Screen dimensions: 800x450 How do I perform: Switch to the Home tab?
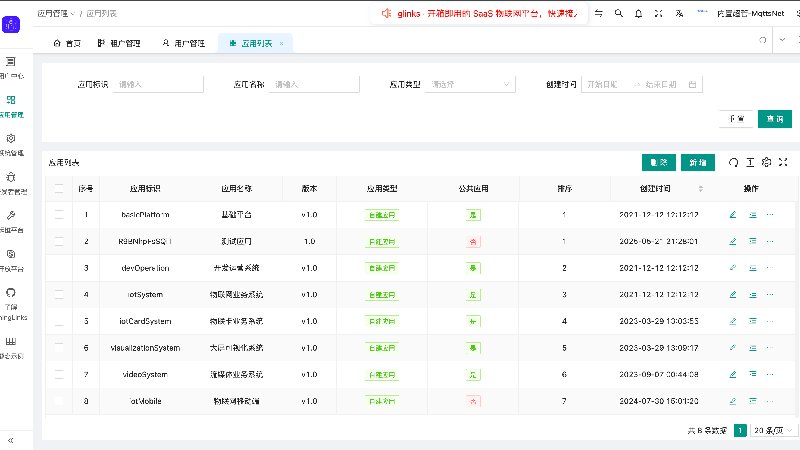tap(67, 43)
